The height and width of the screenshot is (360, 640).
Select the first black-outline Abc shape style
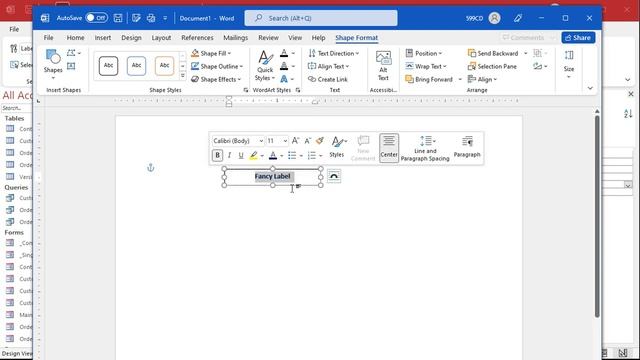pyautogui.click(x=108, y=66)
